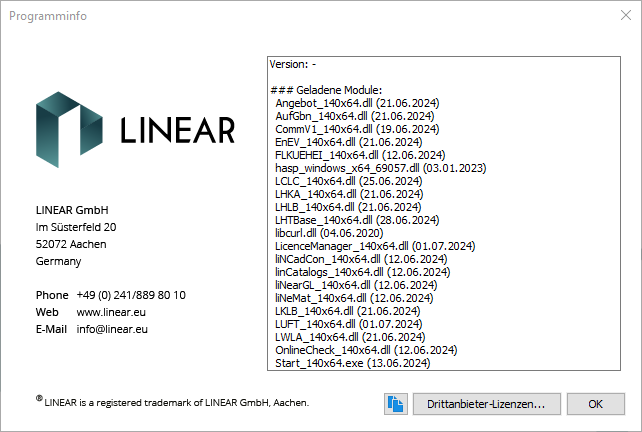Viewport: 642px width, 432px height.
Task: Select the LUFT_140x64.dll row
Action: tap(348, 324)
